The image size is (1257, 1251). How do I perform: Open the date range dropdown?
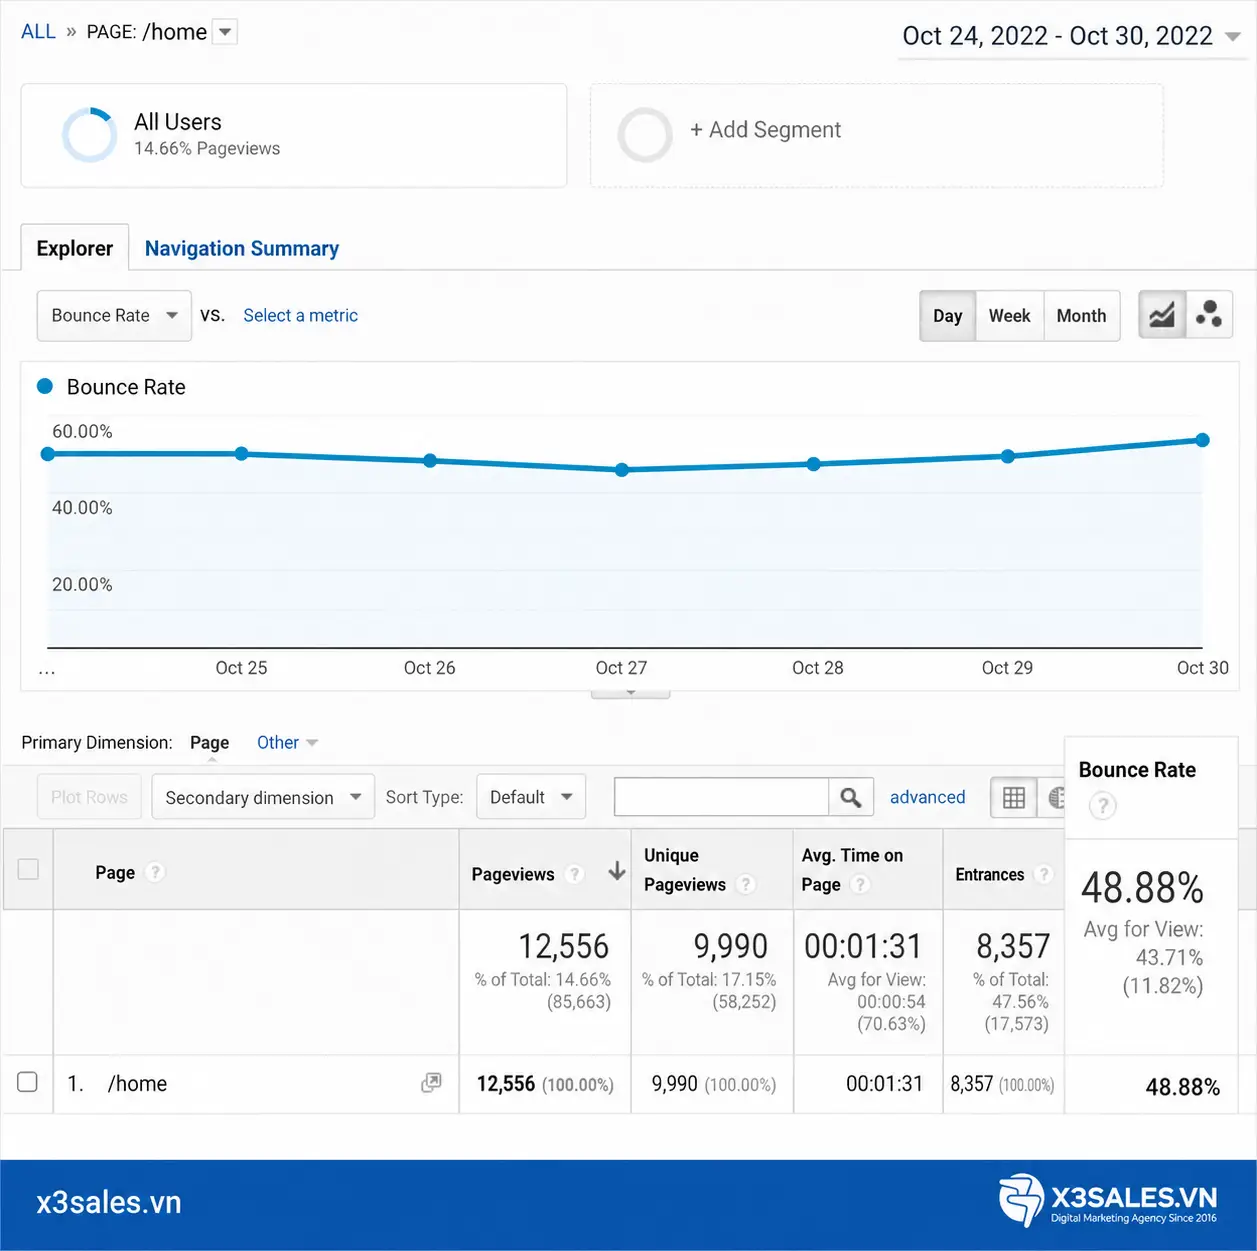[x=1072, y=36]
